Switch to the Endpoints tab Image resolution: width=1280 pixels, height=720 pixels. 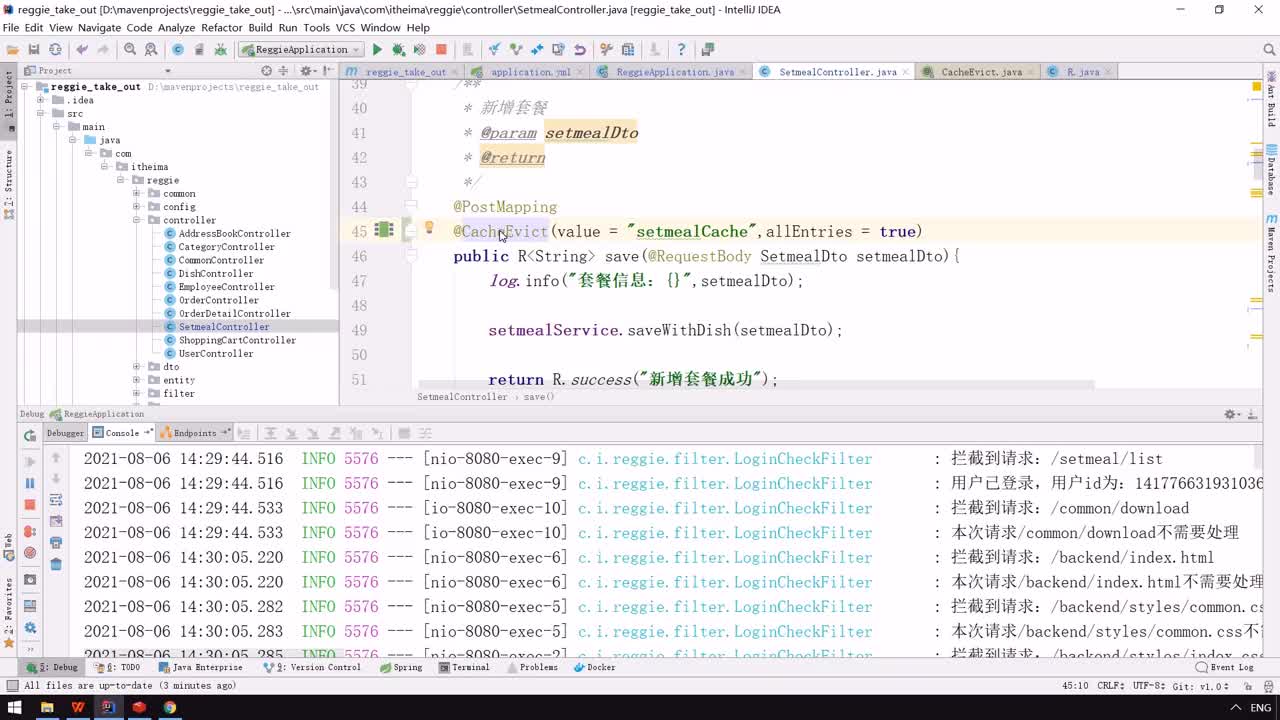tap(195, 433)
